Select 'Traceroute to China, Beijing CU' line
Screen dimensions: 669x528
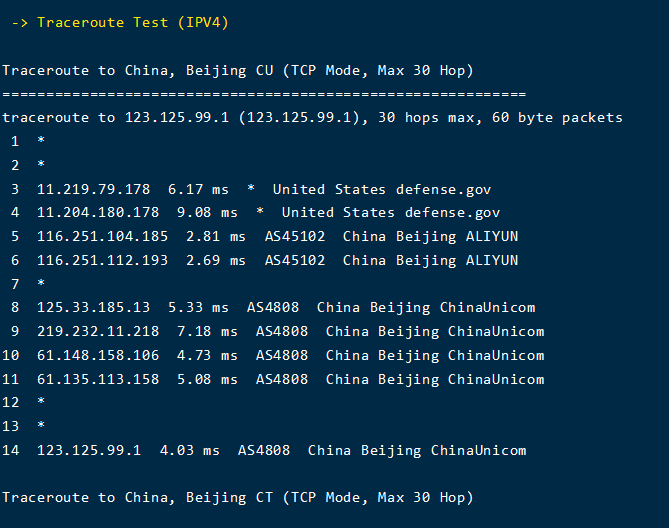pyautogui.click(x=238, y=70)
